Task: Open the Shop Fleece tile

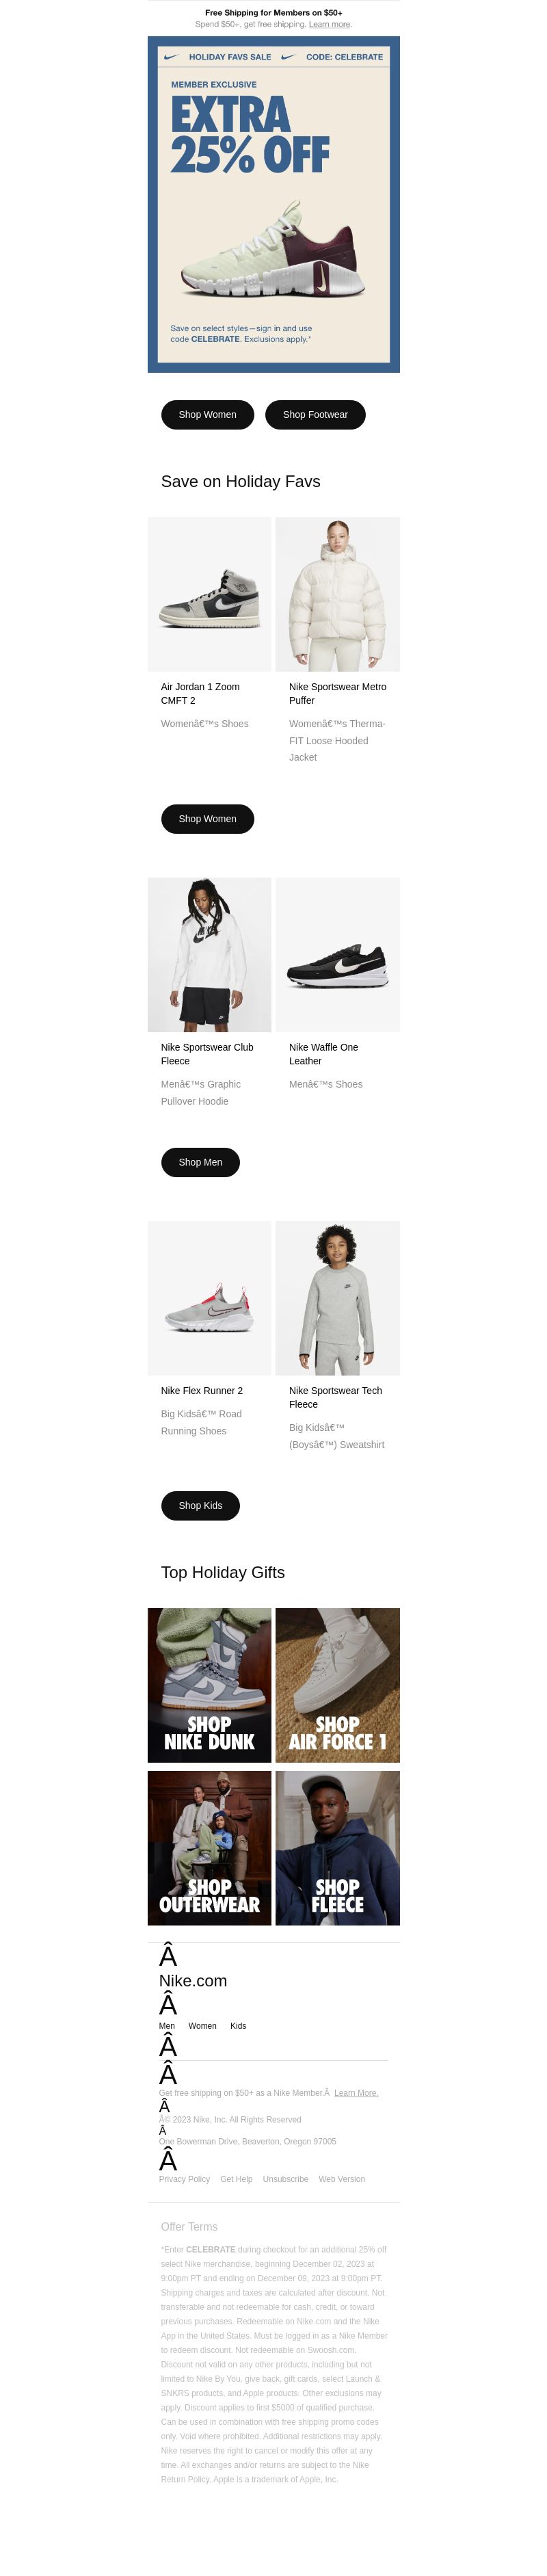Action: (338, 1848)
